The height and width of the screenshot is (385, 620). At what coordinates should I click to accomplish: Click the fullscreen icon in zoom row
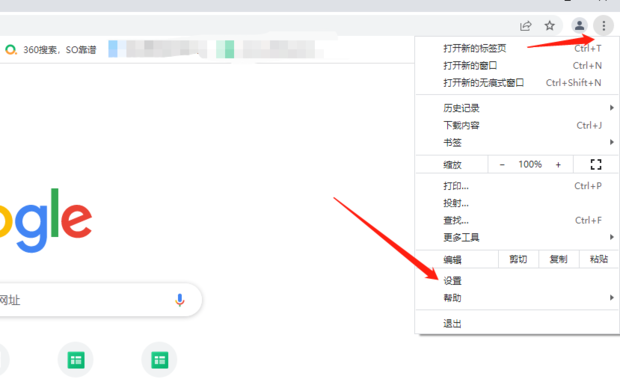[x=596, y=164]
